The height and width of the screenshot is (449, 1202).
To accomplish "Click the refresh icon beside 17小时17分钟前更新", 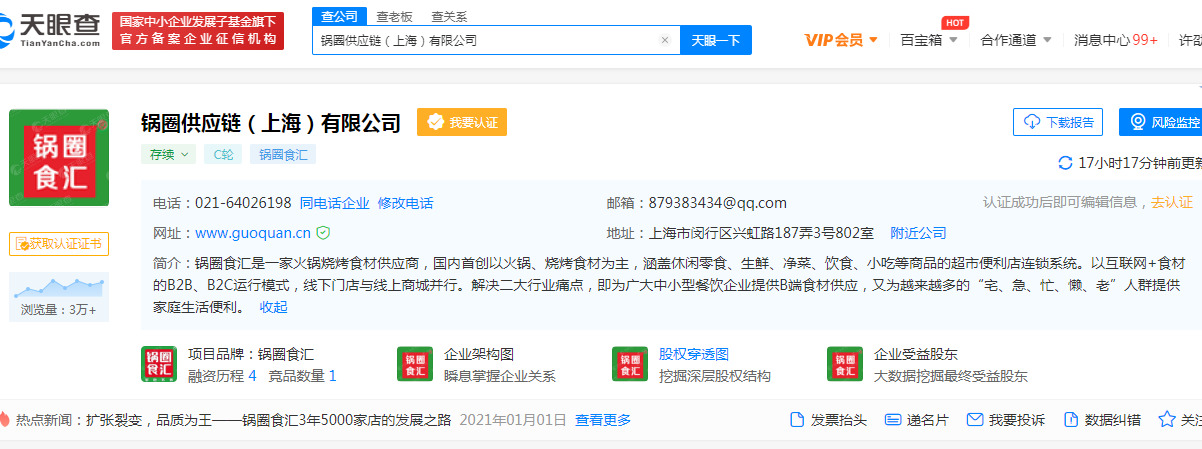I will coord(1065,162).
